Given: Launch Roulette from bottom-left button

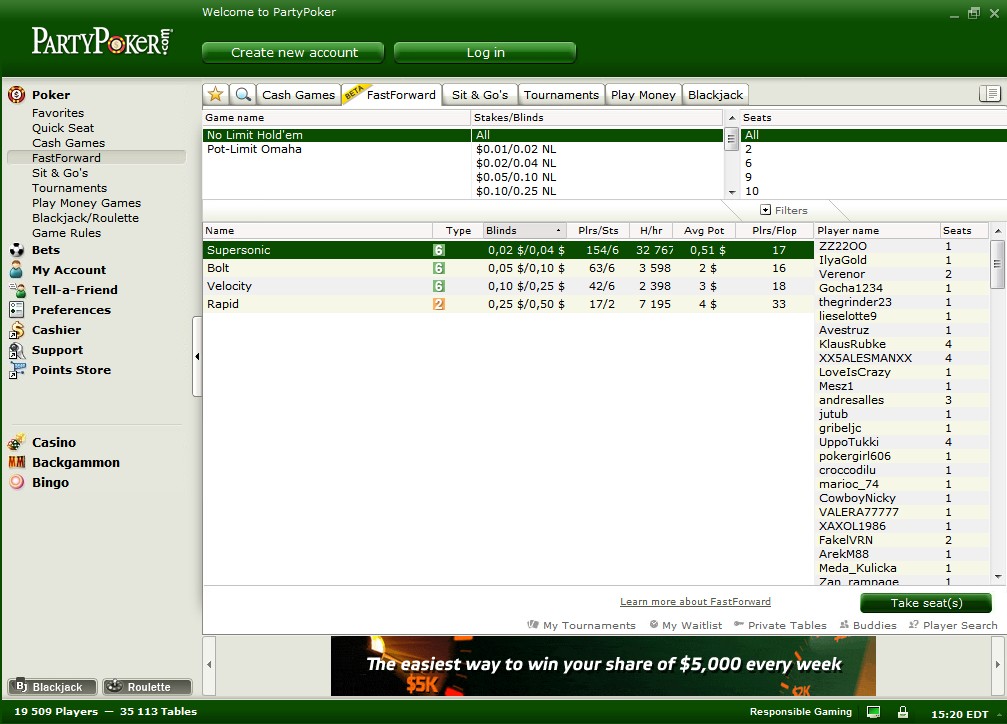Looking at the screenshot, I should tap(147, 687).
